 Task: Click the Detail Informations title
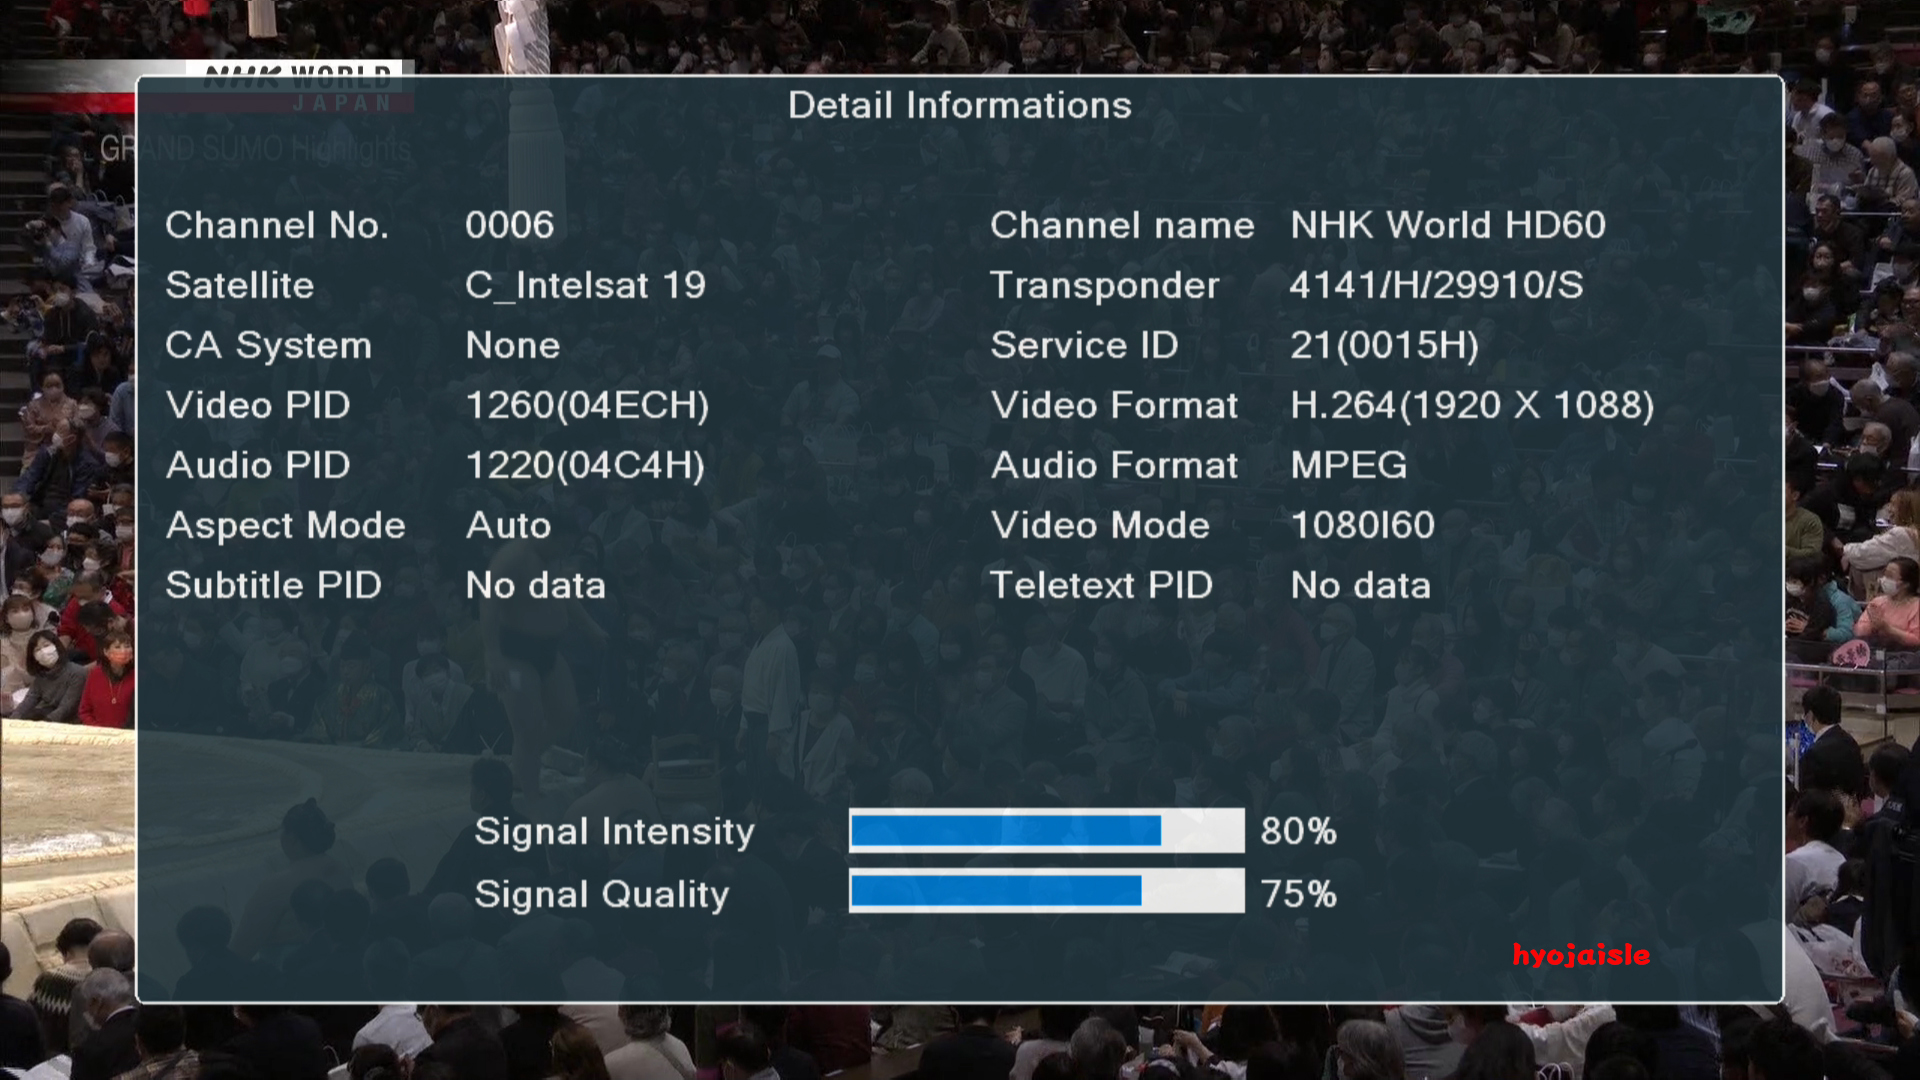pyautogui.click(x=959, y=105)
